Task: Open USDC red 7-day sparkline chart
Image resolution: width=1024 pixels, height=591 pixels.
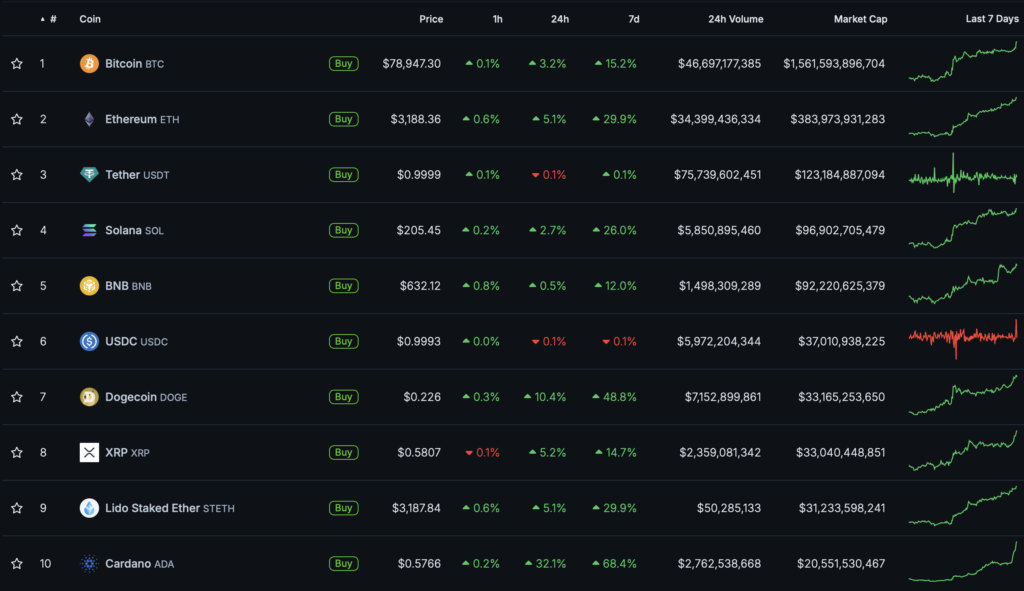Action: point(963,340)
